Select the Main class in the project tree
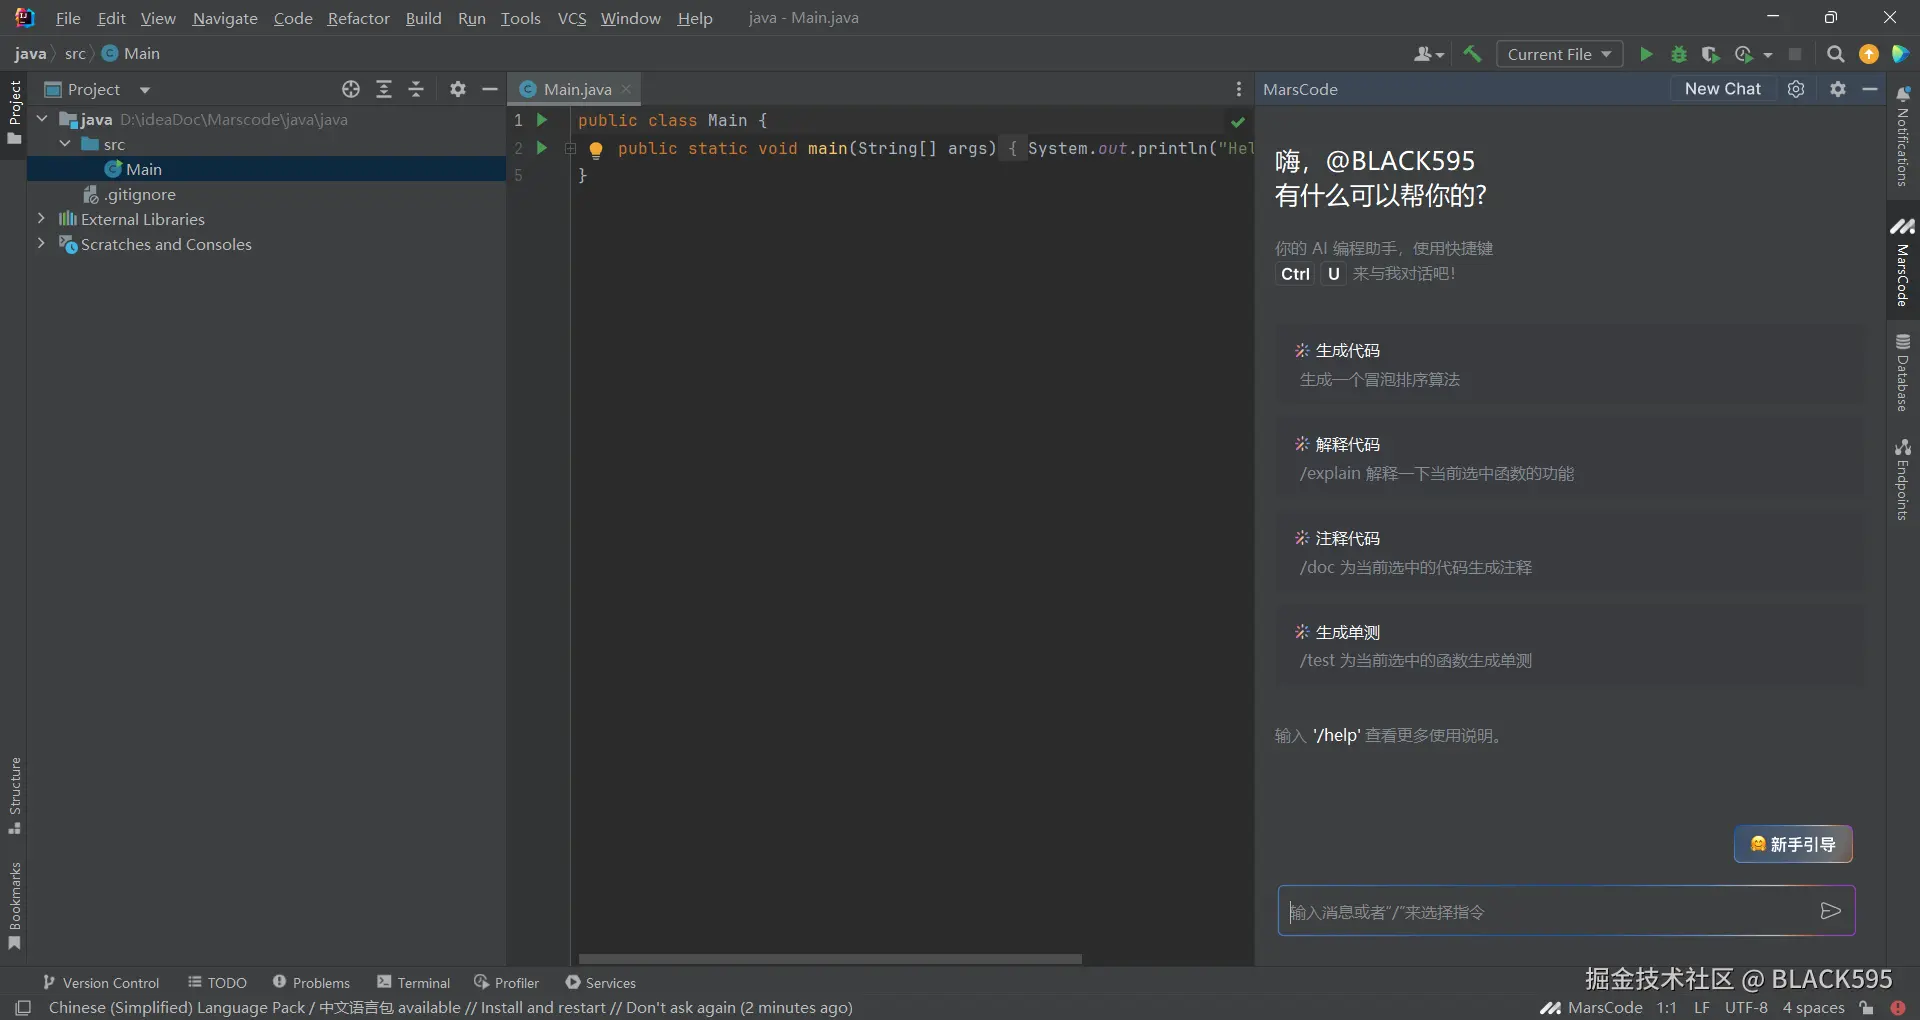 click(144, 169)
